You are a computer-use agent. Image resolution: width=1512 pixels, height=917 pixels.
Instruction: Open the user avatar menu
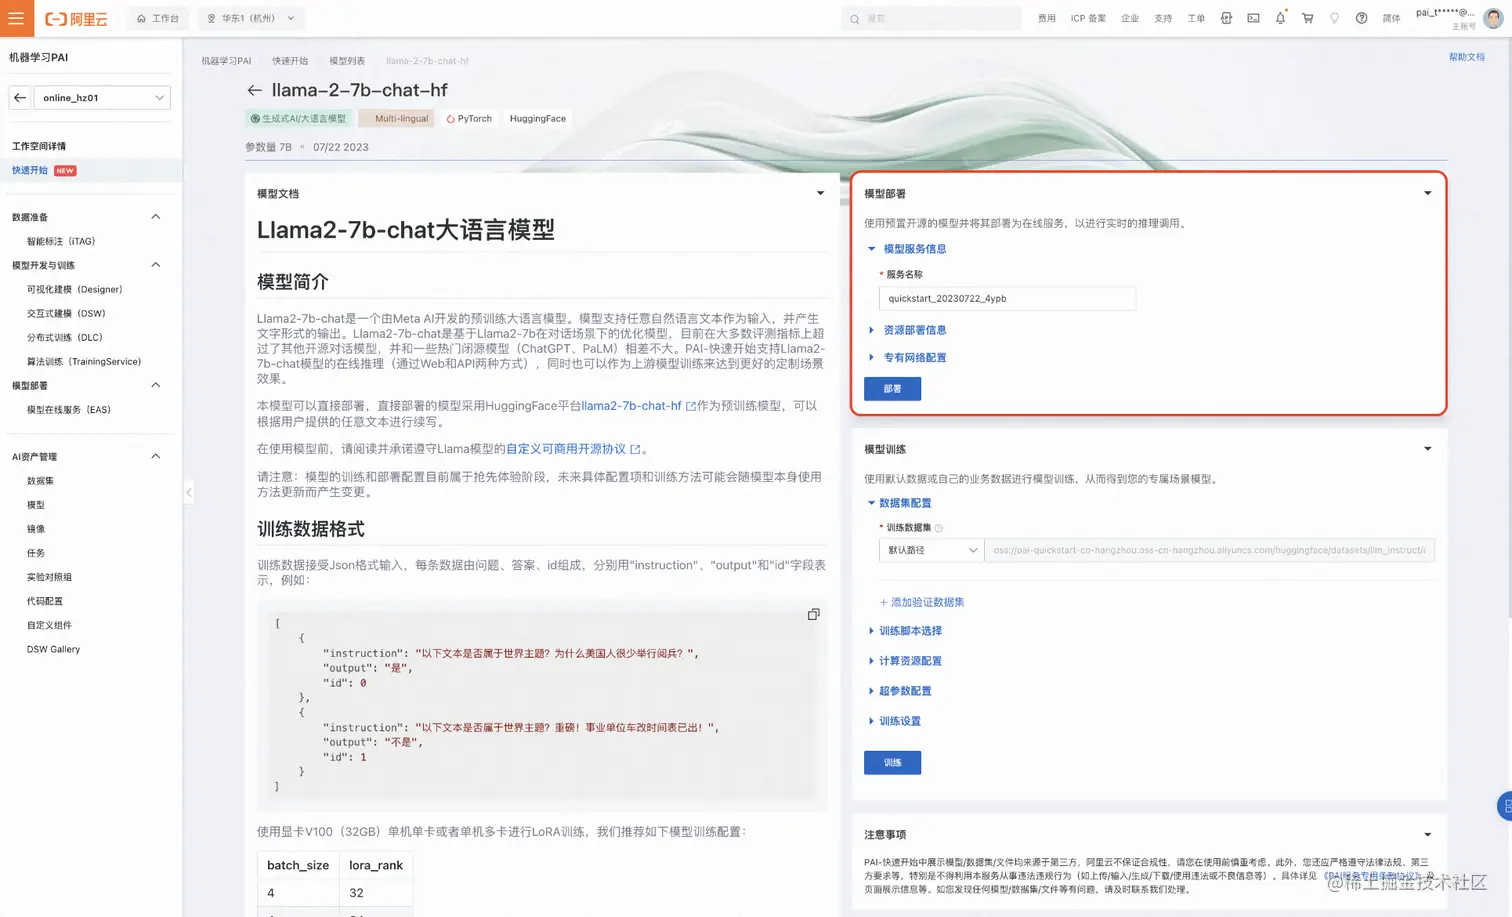[1493, 18]
